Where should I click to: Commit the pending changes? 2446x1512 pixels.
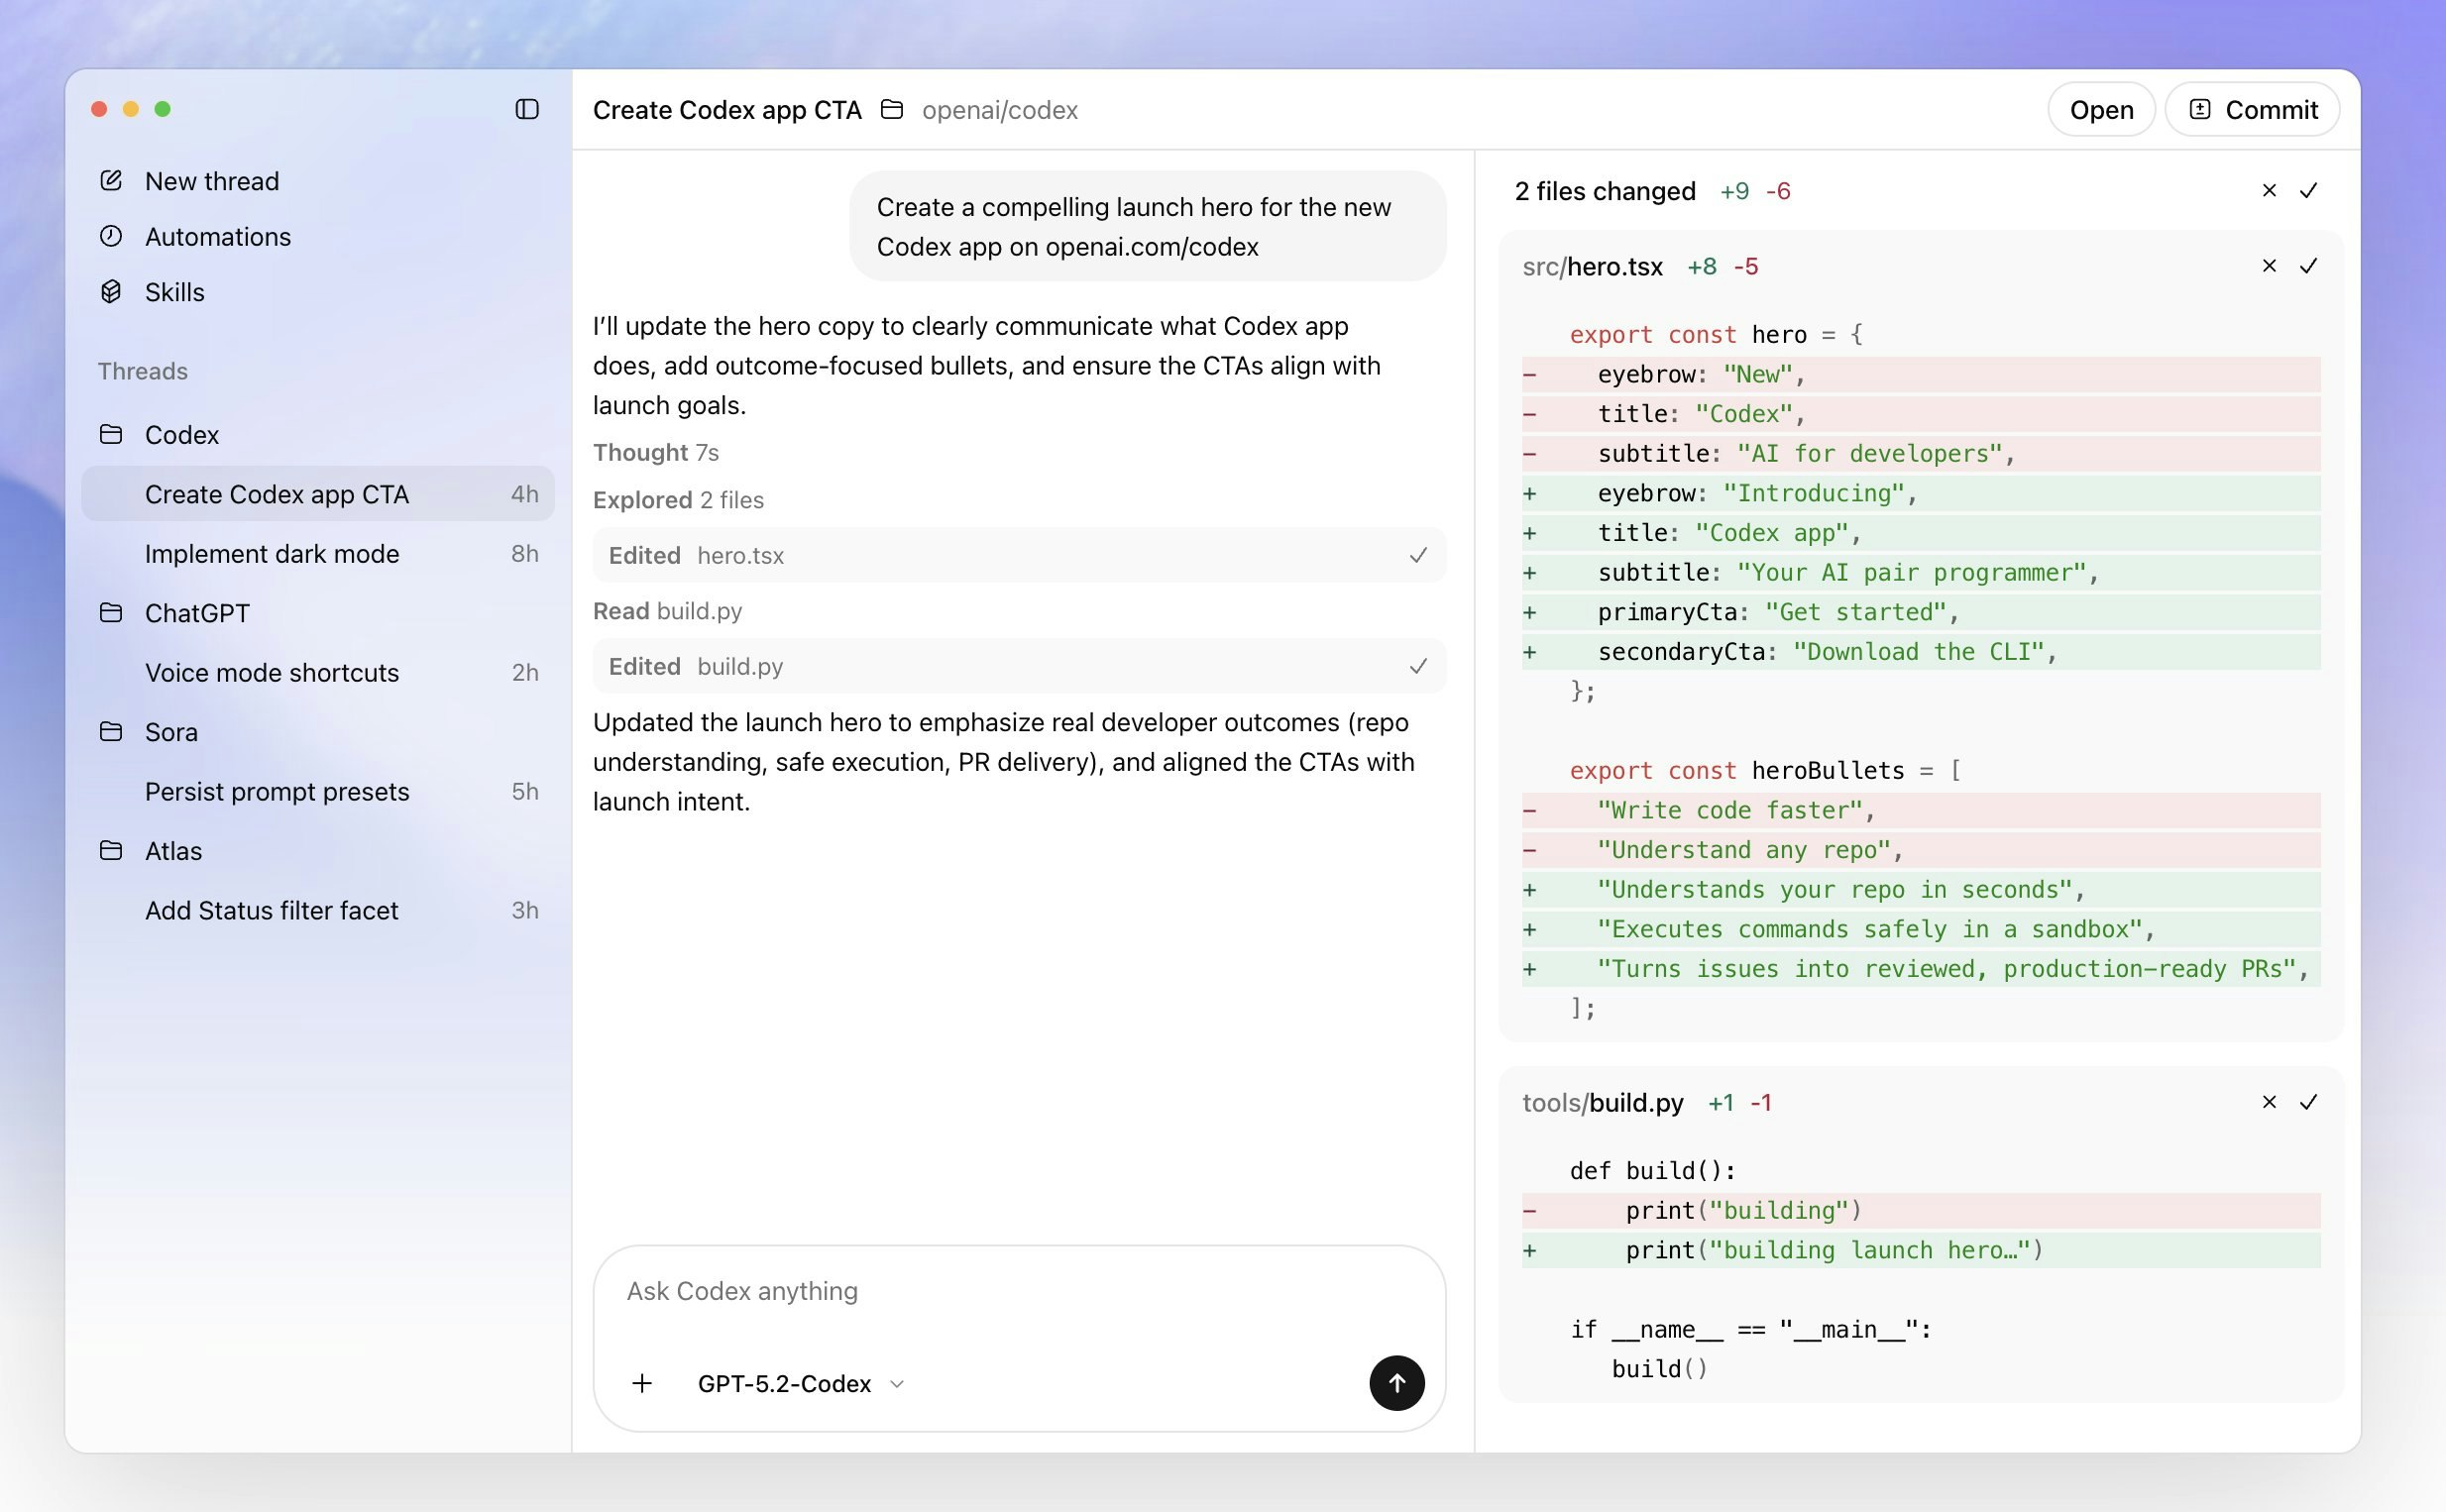[2251, 109]
